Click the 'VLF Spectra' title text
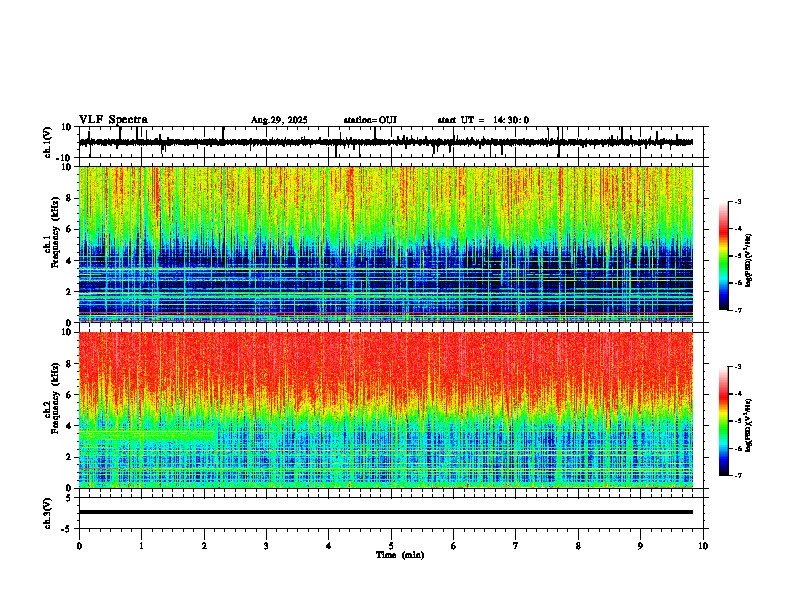The height and width of the screenshot is (612, 792). click(113, 120)
